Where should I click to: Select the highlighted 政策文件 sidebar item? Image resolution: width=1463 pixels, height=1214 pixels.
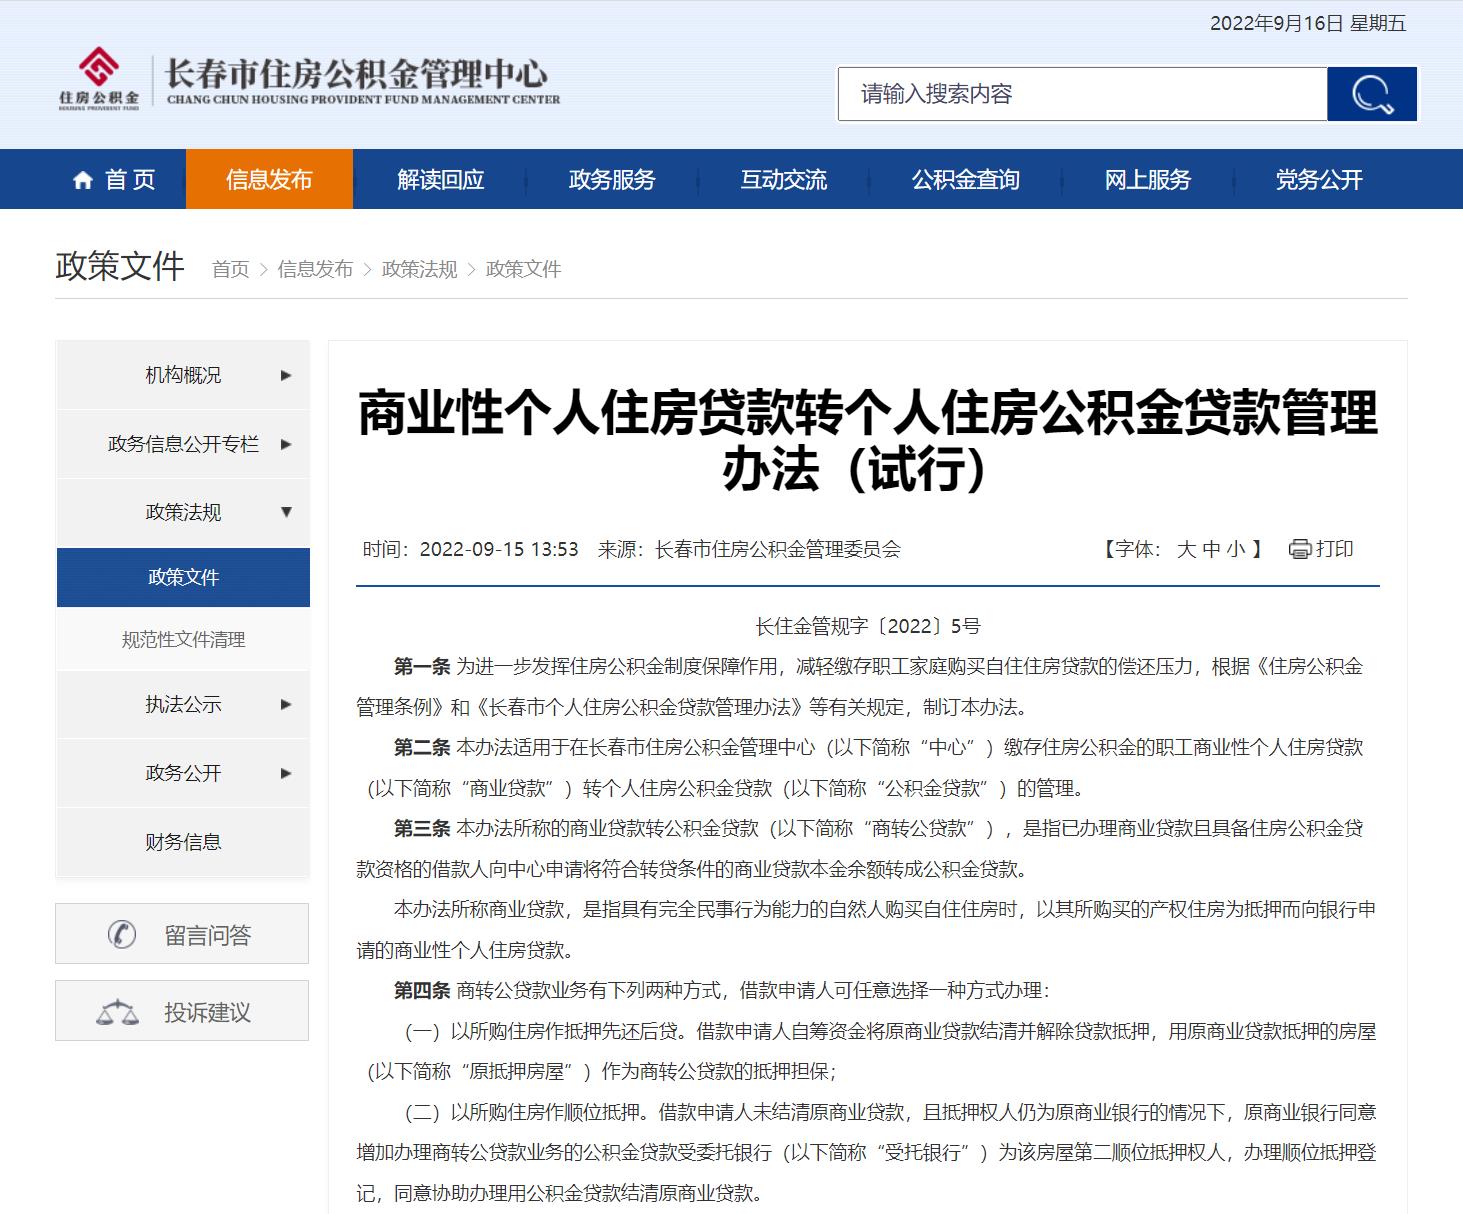[183, 577]
